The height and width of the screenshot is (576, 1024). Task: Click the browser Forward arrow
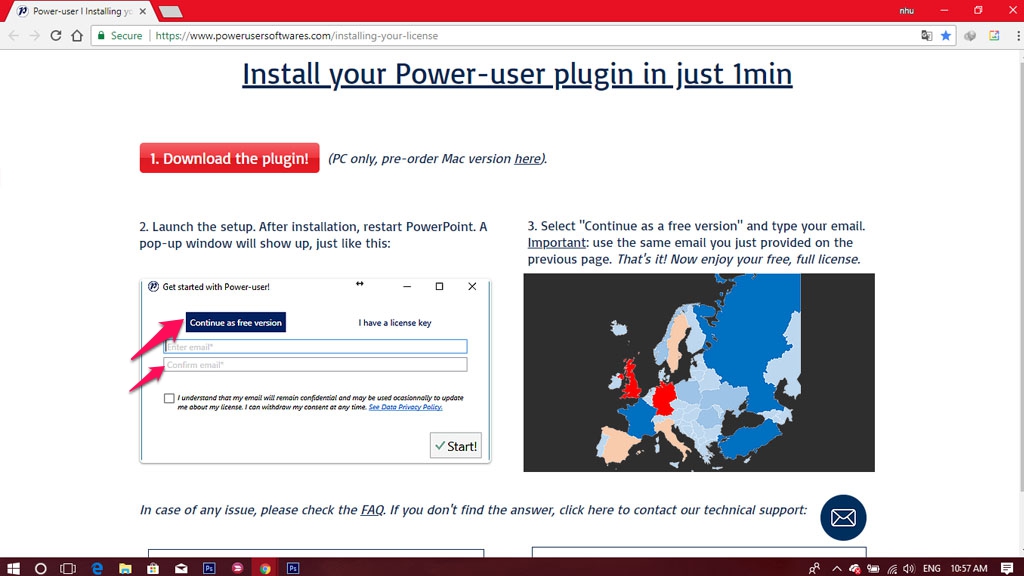pos(35,36)
